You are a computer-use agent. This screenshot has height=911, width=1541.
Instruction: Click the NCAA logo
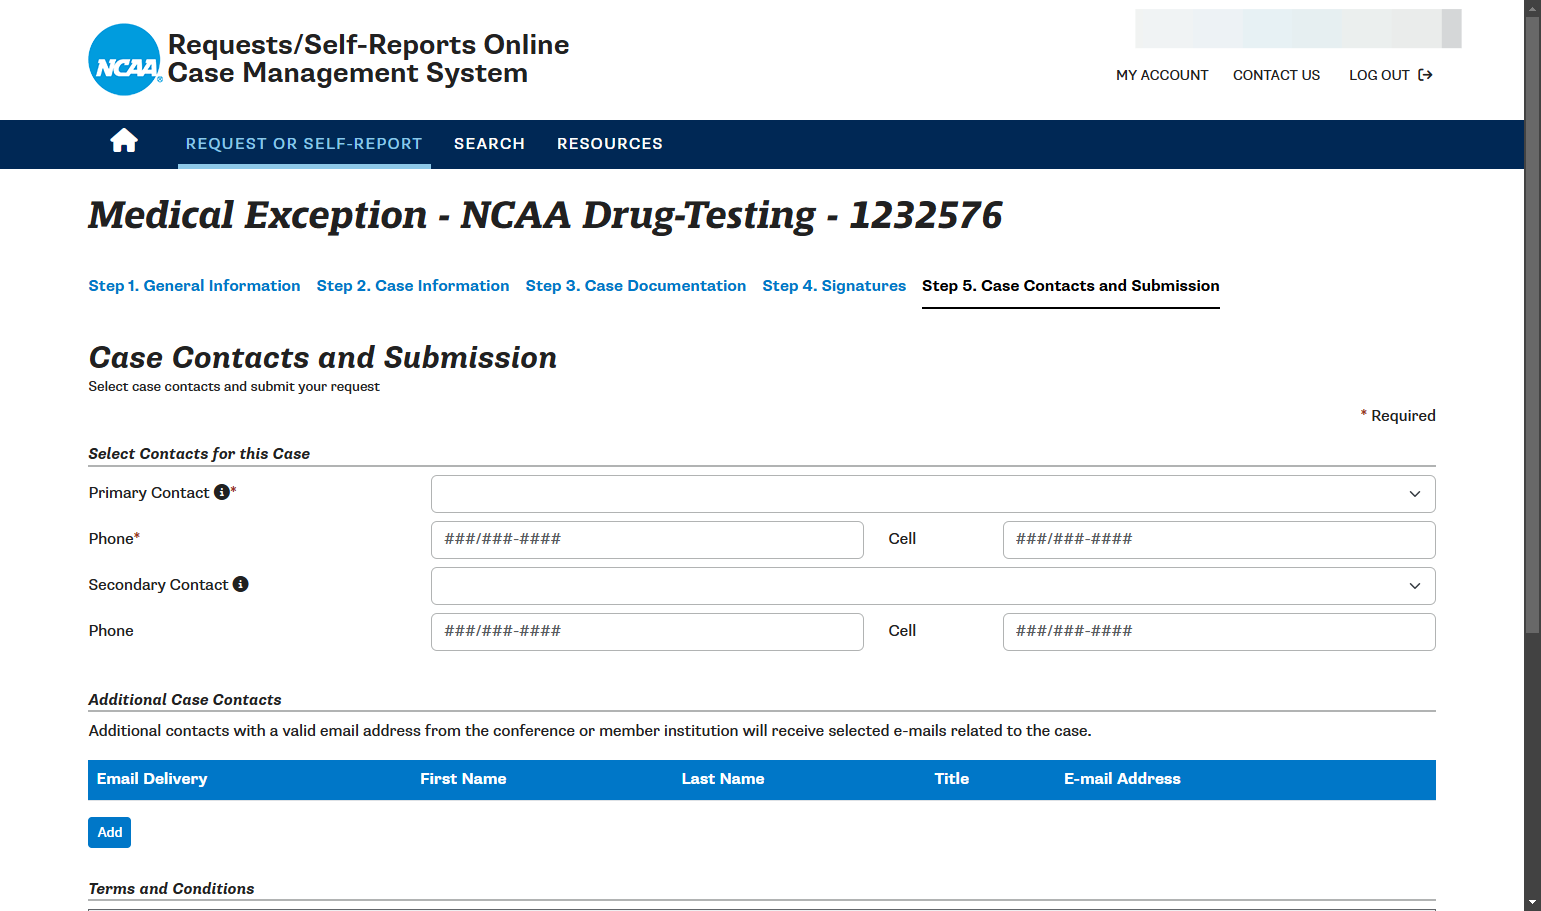click(x=125, y=60)
